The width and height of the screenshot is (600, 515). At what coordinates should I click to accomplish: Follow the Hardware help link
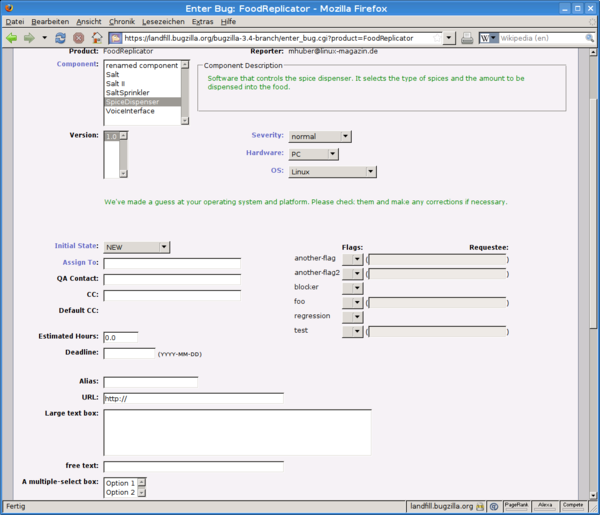click(265, 153)
